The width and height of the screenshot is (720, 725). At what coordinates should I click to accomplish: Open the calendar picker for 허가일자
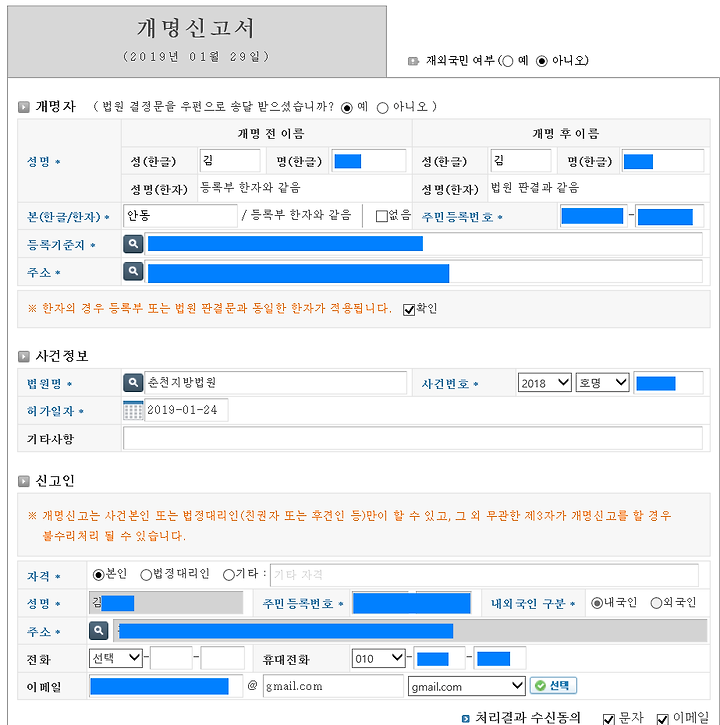pyautogui.click(x=133, y=410)
